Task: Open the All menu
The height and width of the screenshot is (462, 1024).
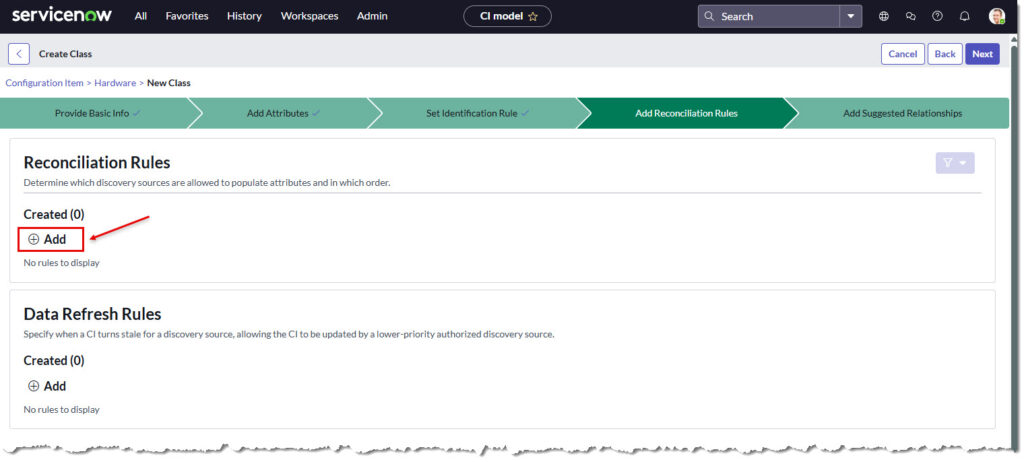Action: pyautogui.click(x=141, y=16)
